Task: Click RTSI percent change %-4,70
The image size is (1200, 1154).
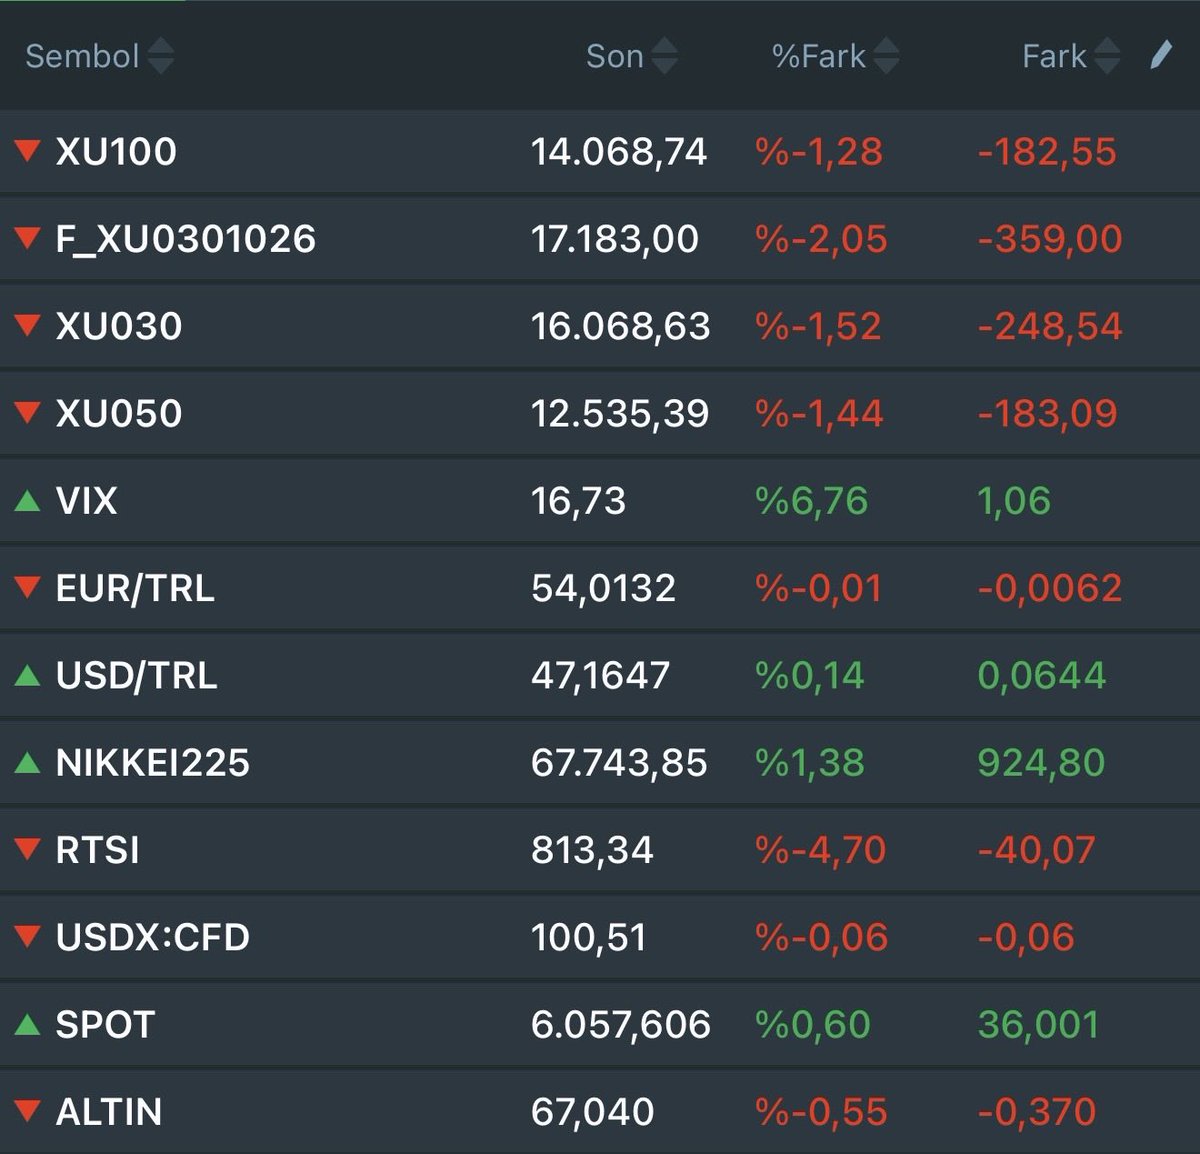Action: [821, 850]
